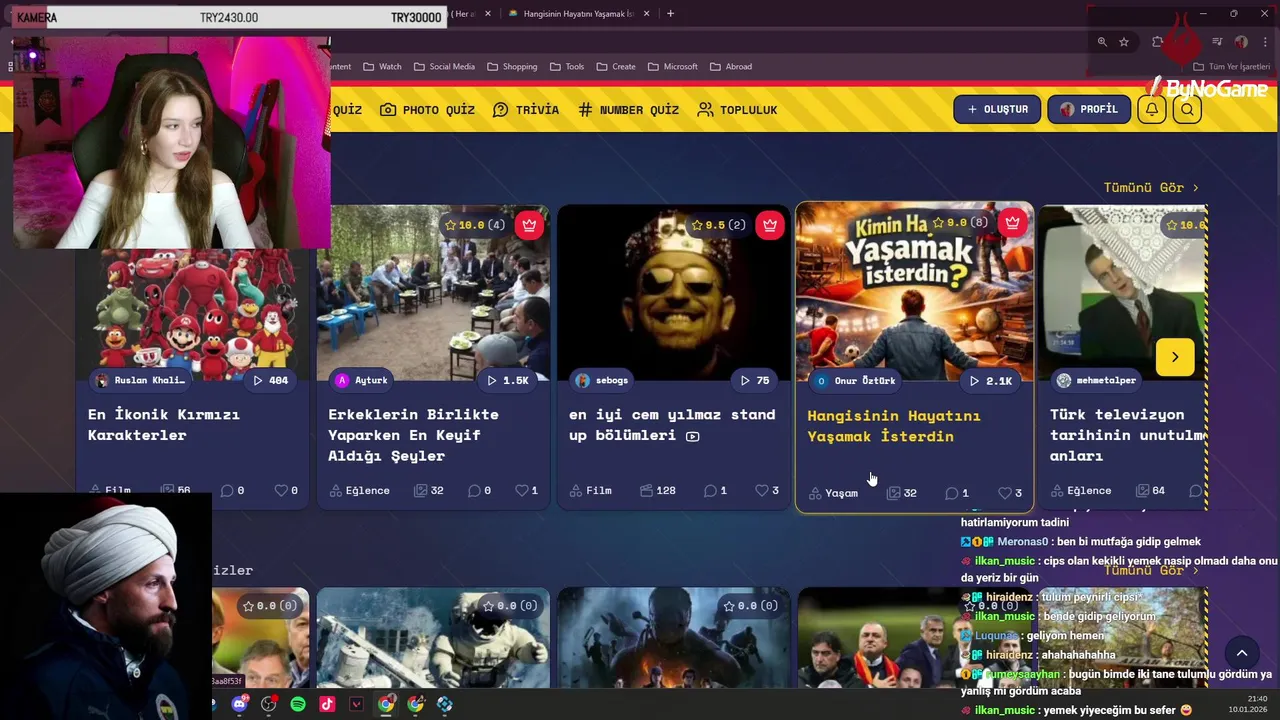Bookmark this page with star icon
Viewport: 1280px width, 720px height.
1124,42
